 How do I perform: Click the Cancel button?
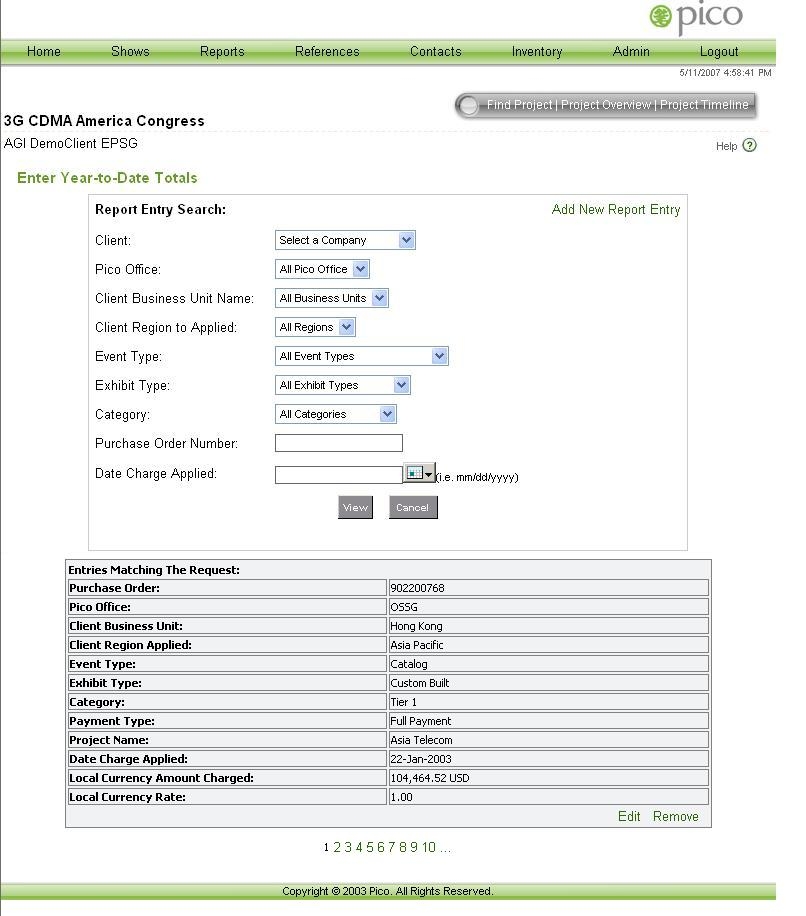413,508
